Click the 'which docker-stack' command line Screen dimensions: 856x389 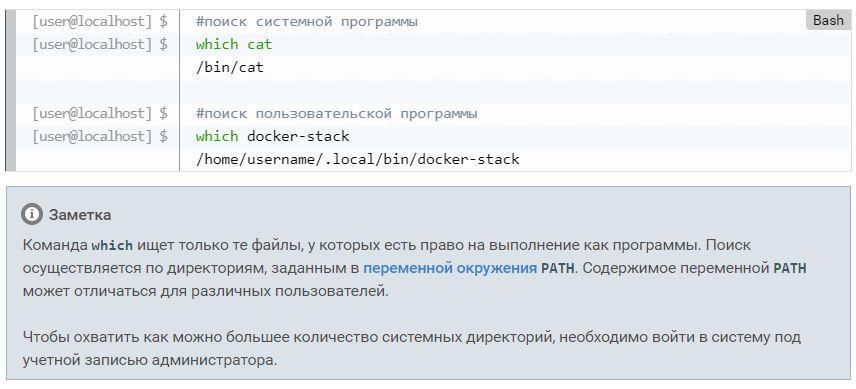pos(272,136)
